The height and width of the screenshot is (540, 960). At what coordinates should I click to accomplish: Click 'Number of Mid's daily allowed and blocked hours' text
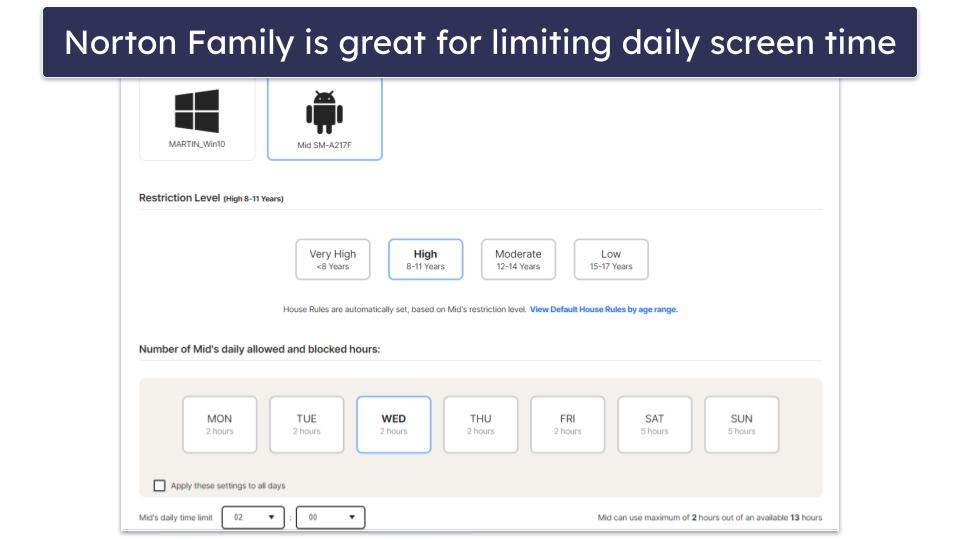tap(260, 349)
